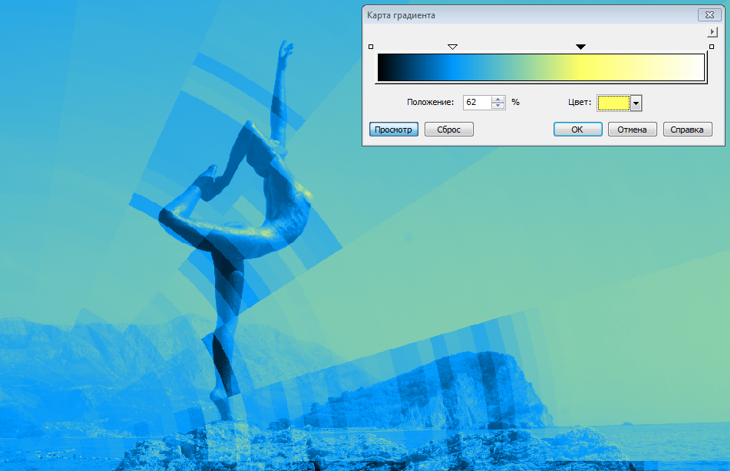730x471 pixels.
Task: Close the Карта градиента dialog
Action: click(x=710, y=15)
